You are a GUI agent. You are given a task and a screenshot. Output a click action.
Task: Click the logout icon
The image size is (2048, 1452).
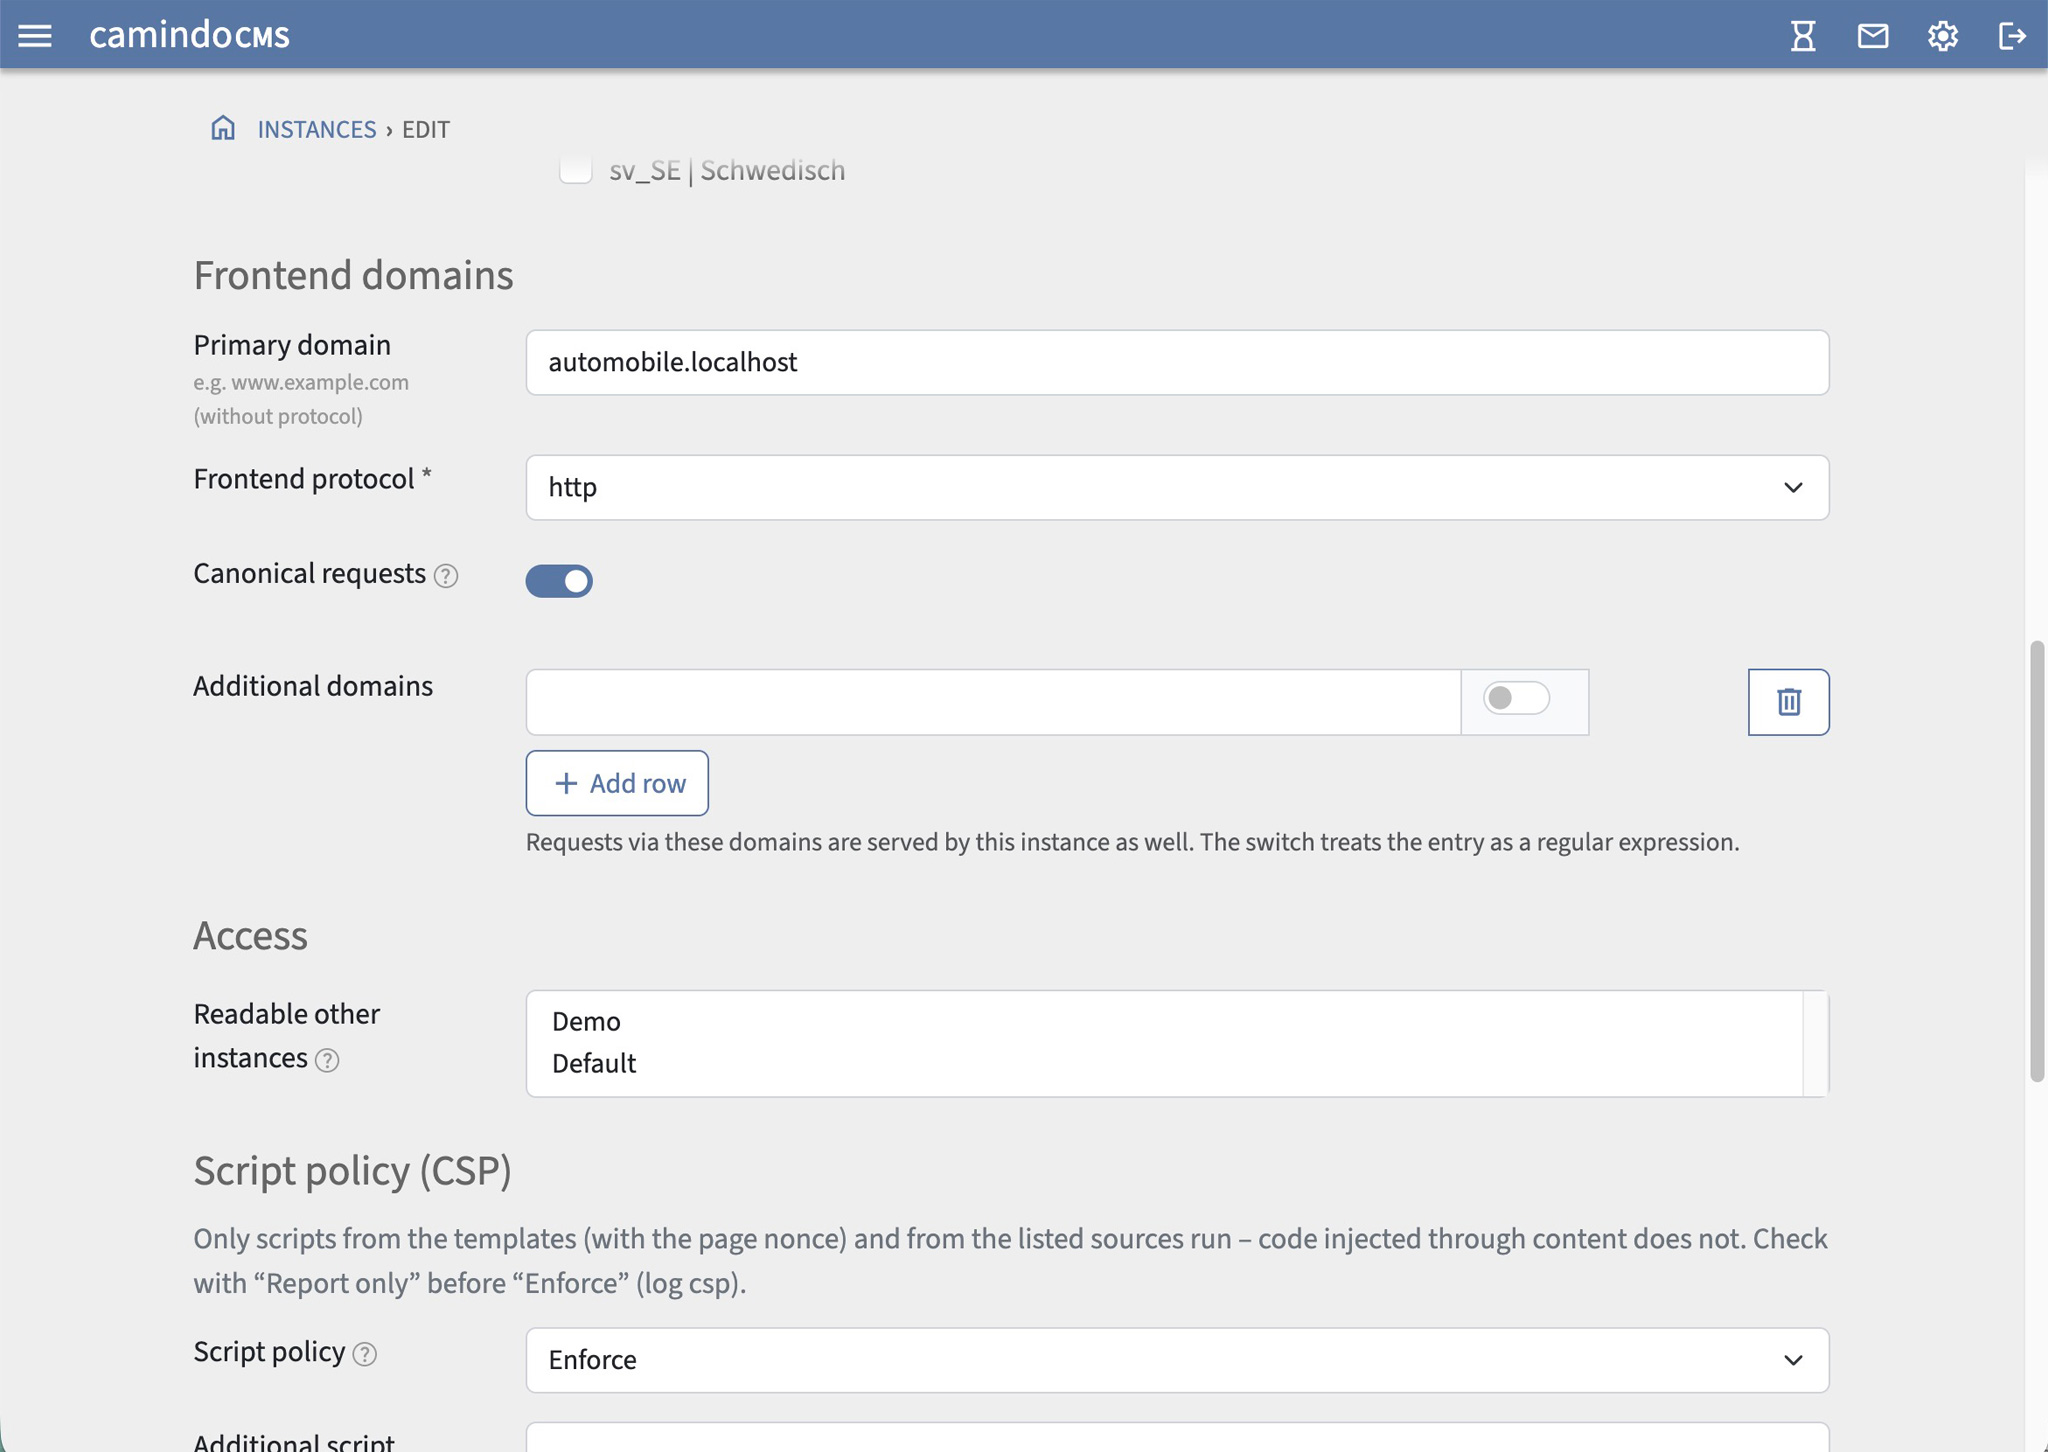tap(2012, 36)
